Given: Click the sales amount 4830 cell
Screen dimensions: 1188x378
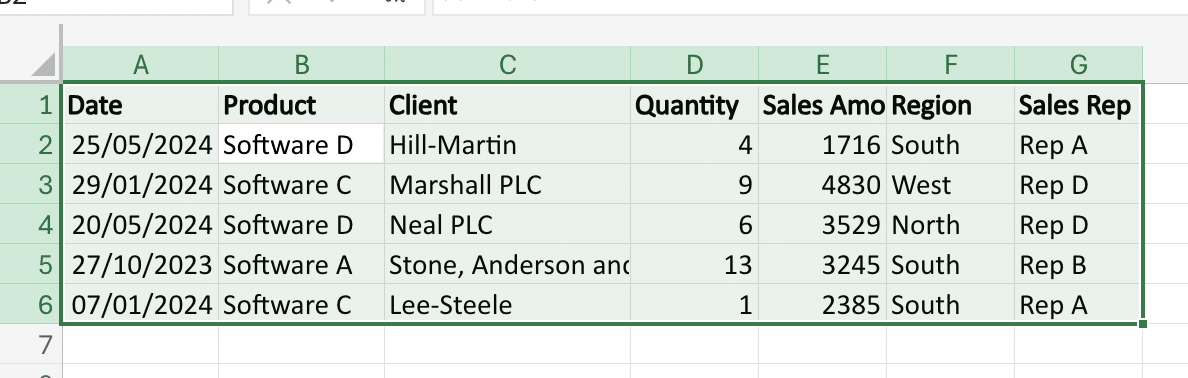Looking at the screenshot, I should tap(822, 185).
